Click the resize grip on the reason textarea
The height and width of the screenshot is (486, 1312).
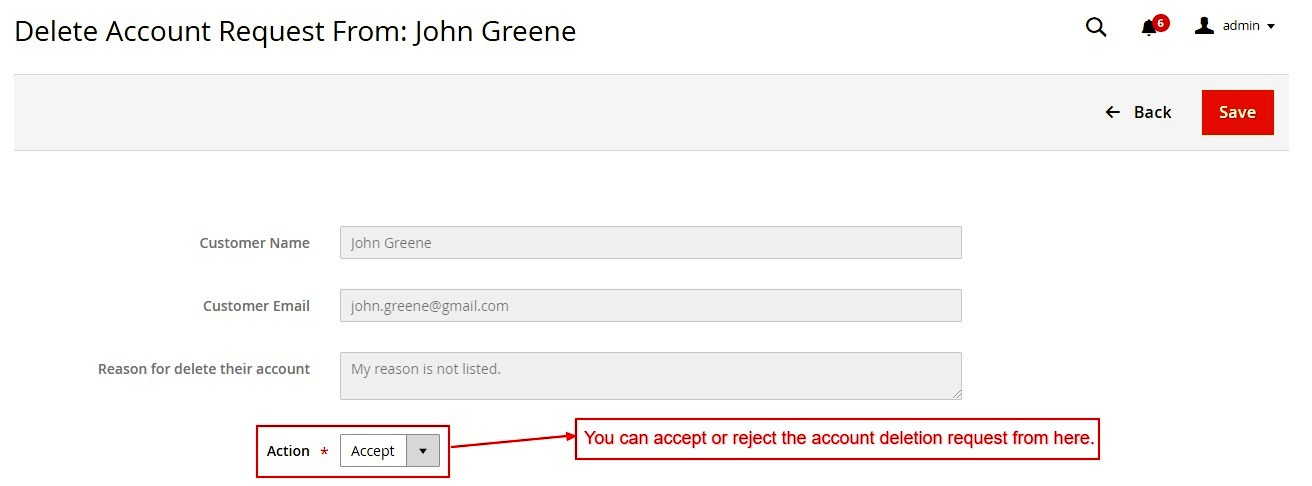tap(956, 394)
